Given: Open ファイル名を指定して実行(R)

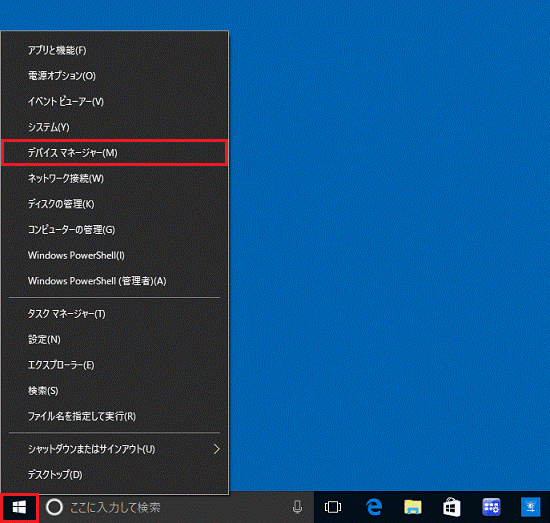Looking at the screenshot, I should tap(115, 416).
